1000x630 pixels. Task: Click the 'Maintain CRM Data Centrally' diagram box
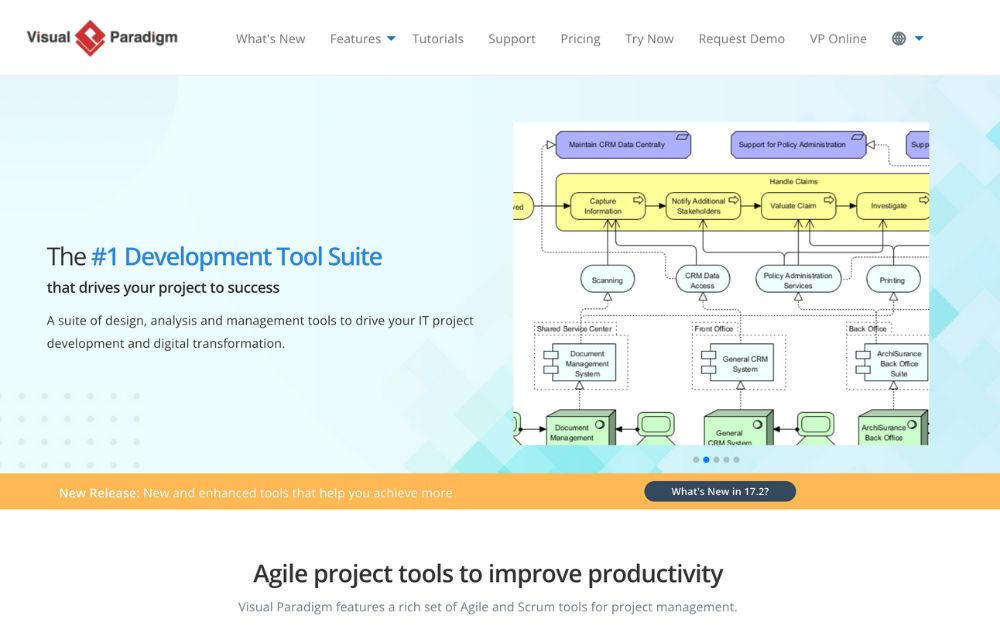point(623,145)
